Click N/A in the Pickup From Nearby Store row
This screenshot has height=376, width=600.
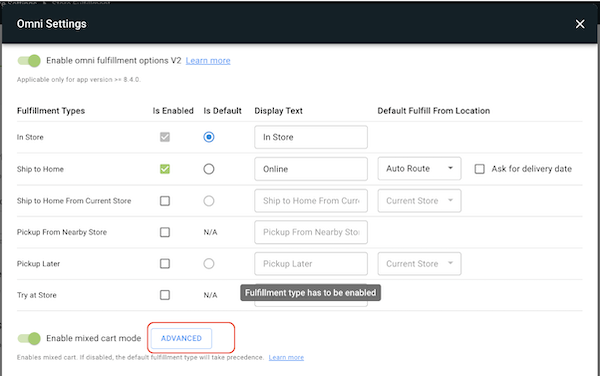[210, 232]
